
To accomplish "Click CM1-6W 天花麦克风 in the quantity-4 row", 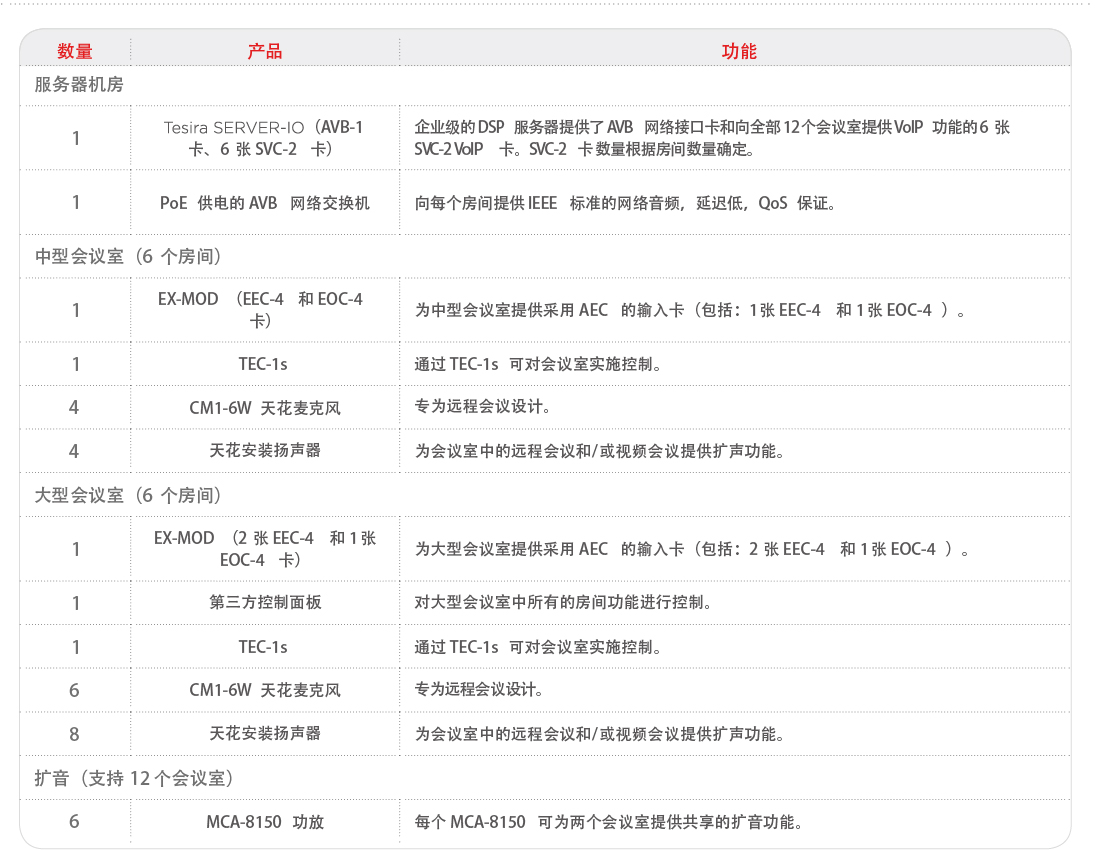I will (x=264, y=408).
